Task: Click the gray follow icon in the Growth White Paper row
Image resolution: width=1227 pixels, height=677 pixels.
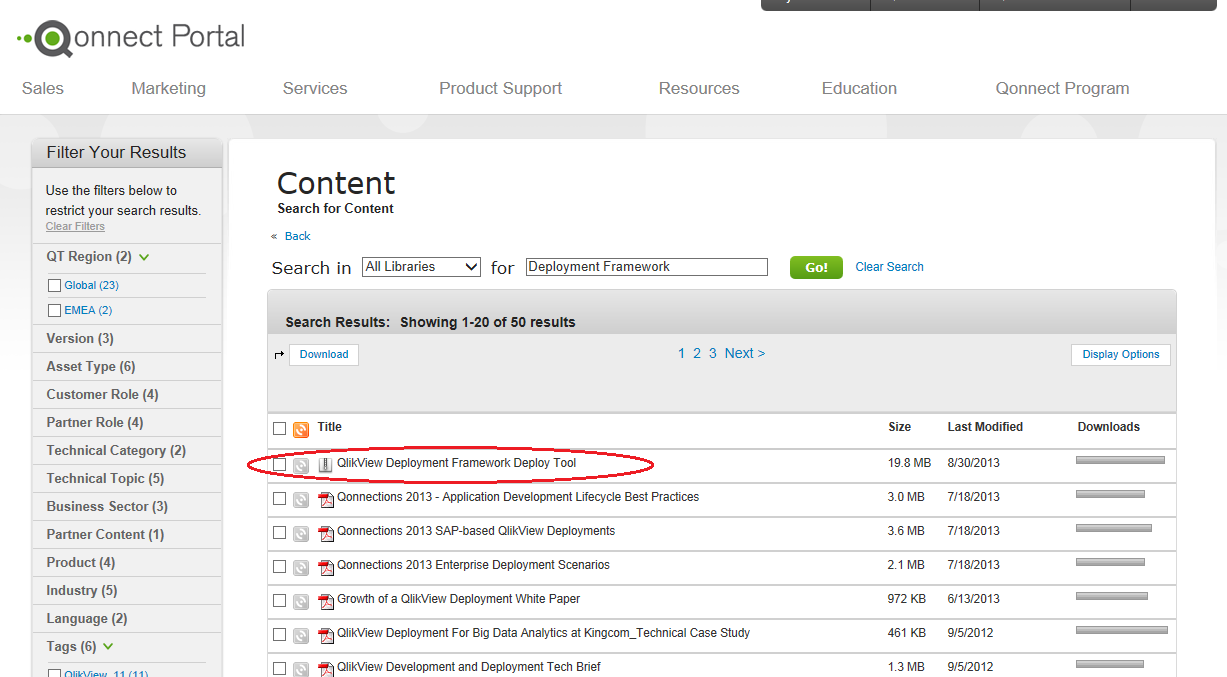Action: click(x=301, y=601)
